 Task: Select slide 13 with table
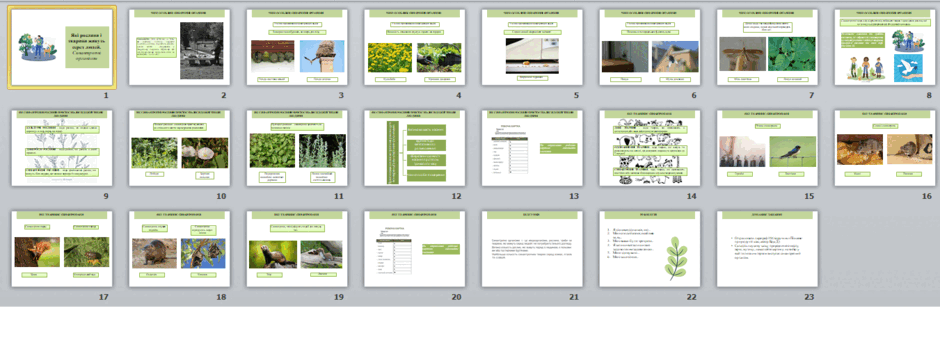click(532, 148)
